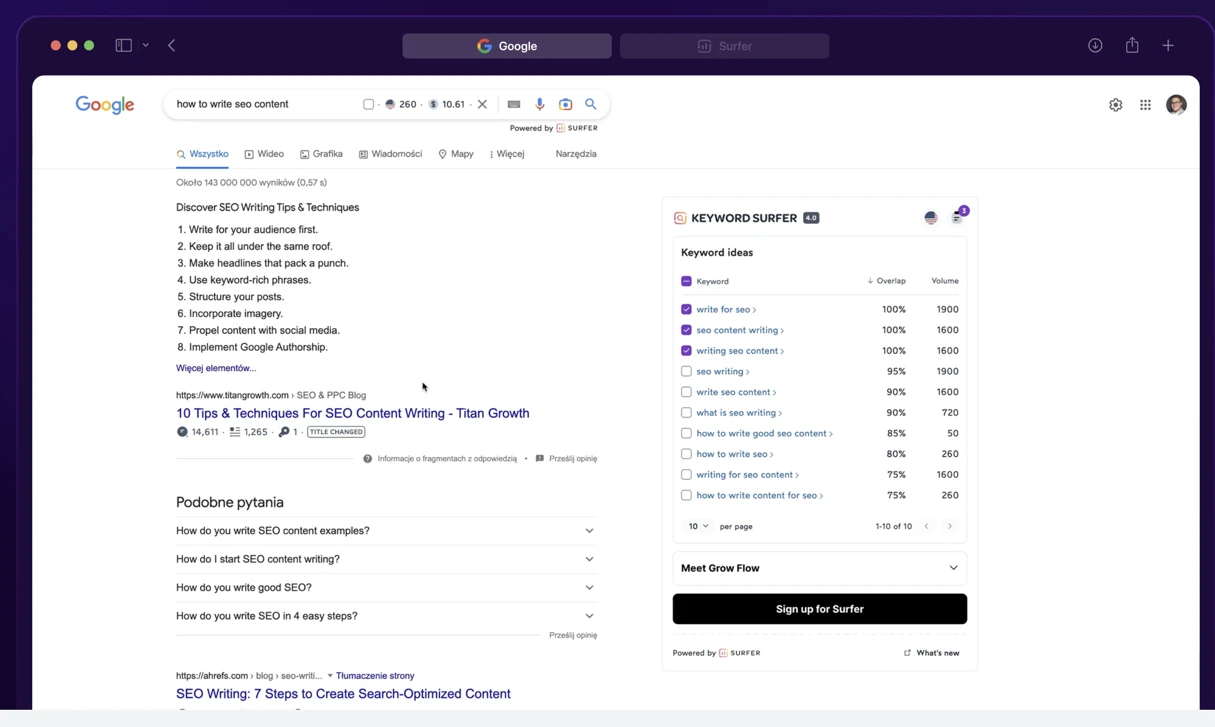Open 'SEO Writing: 7 Steps' ahrefs result
Screen dimensions: 1215x727
[343, 694]
